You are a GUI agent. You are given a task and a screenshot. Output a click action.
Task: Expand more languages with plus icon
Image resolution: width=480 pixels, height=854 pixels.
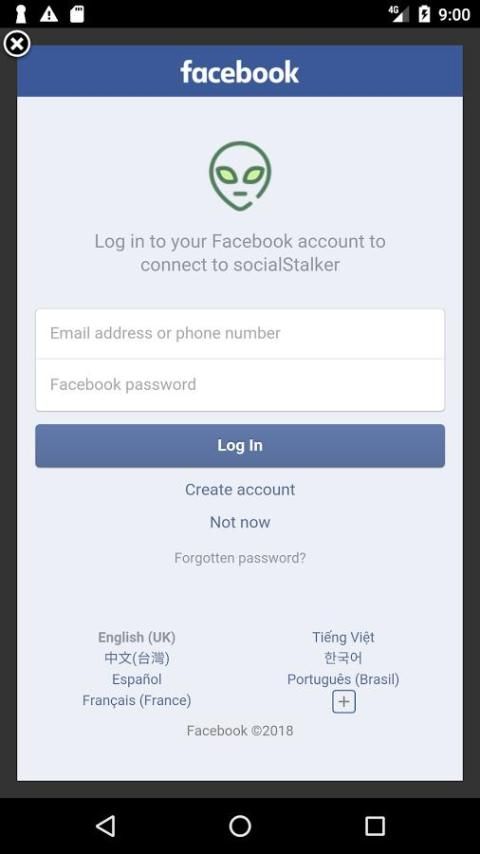coord(344,702)
